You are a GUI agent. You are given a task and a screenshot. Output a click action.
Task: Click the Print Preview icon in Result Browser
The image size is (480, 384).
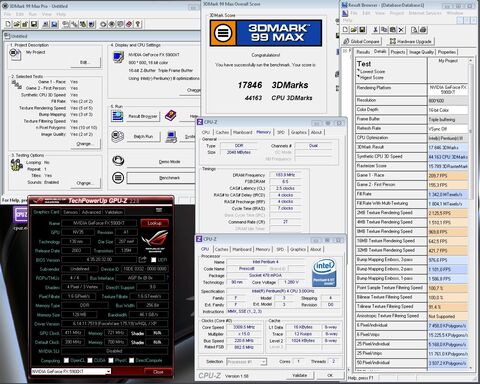pyautogui.click(x=414, y=30)
